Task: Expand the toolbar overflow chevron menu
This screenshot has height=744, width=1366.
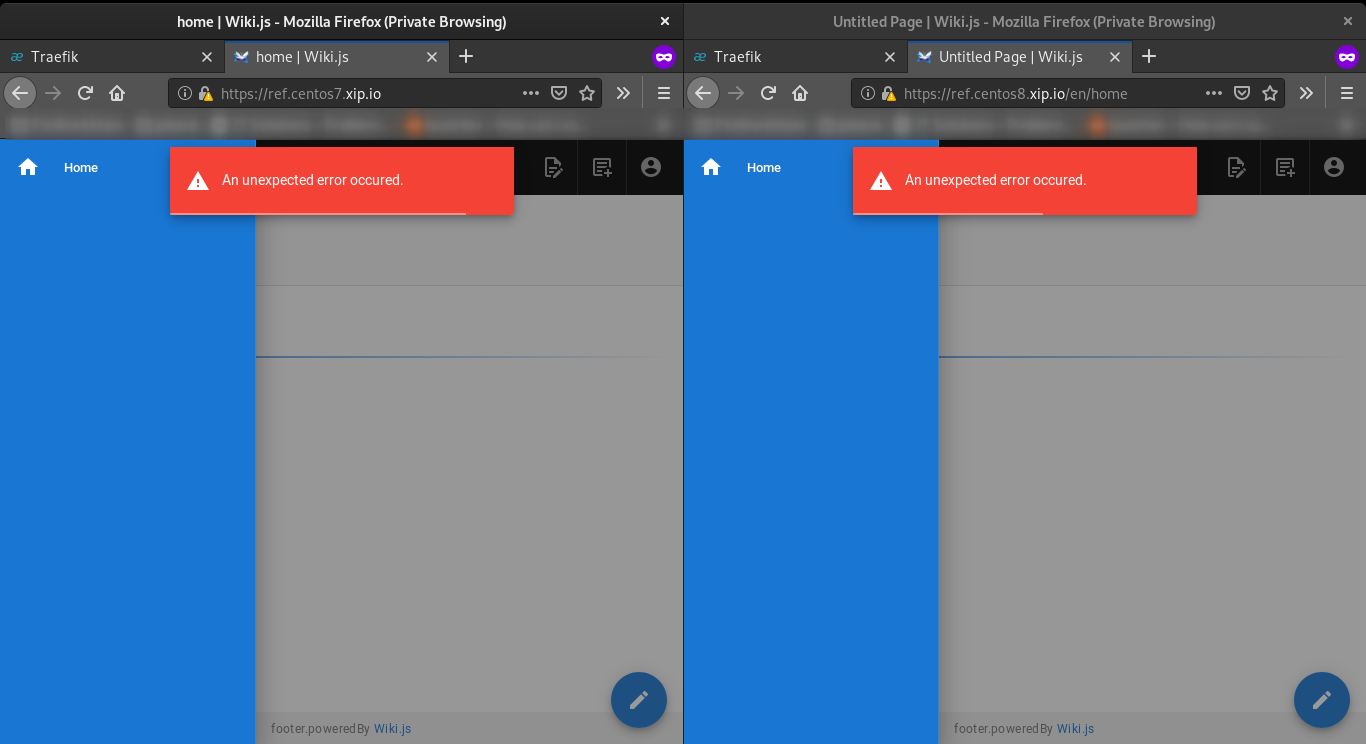Action: pyautogui.click(x=623, y=93)
